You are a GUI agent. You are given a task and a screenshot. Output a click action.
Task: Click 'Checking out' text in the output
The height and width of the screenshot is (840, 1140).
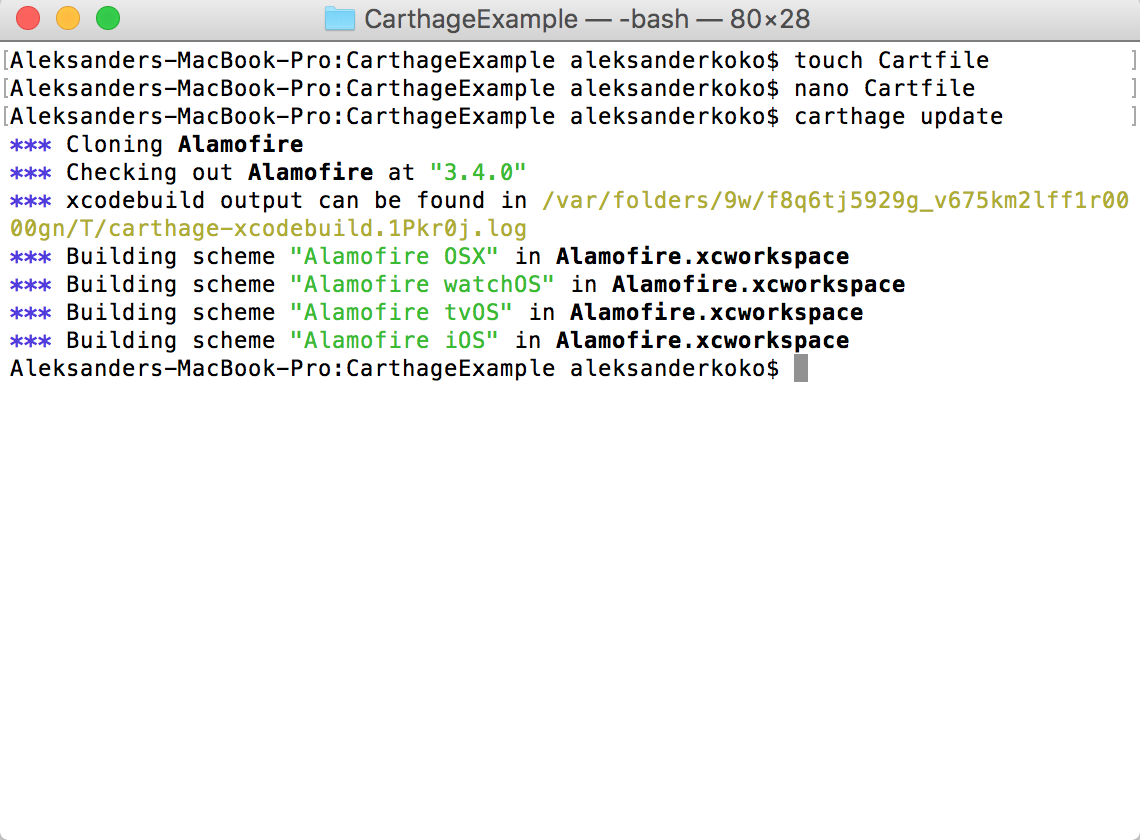150,172
